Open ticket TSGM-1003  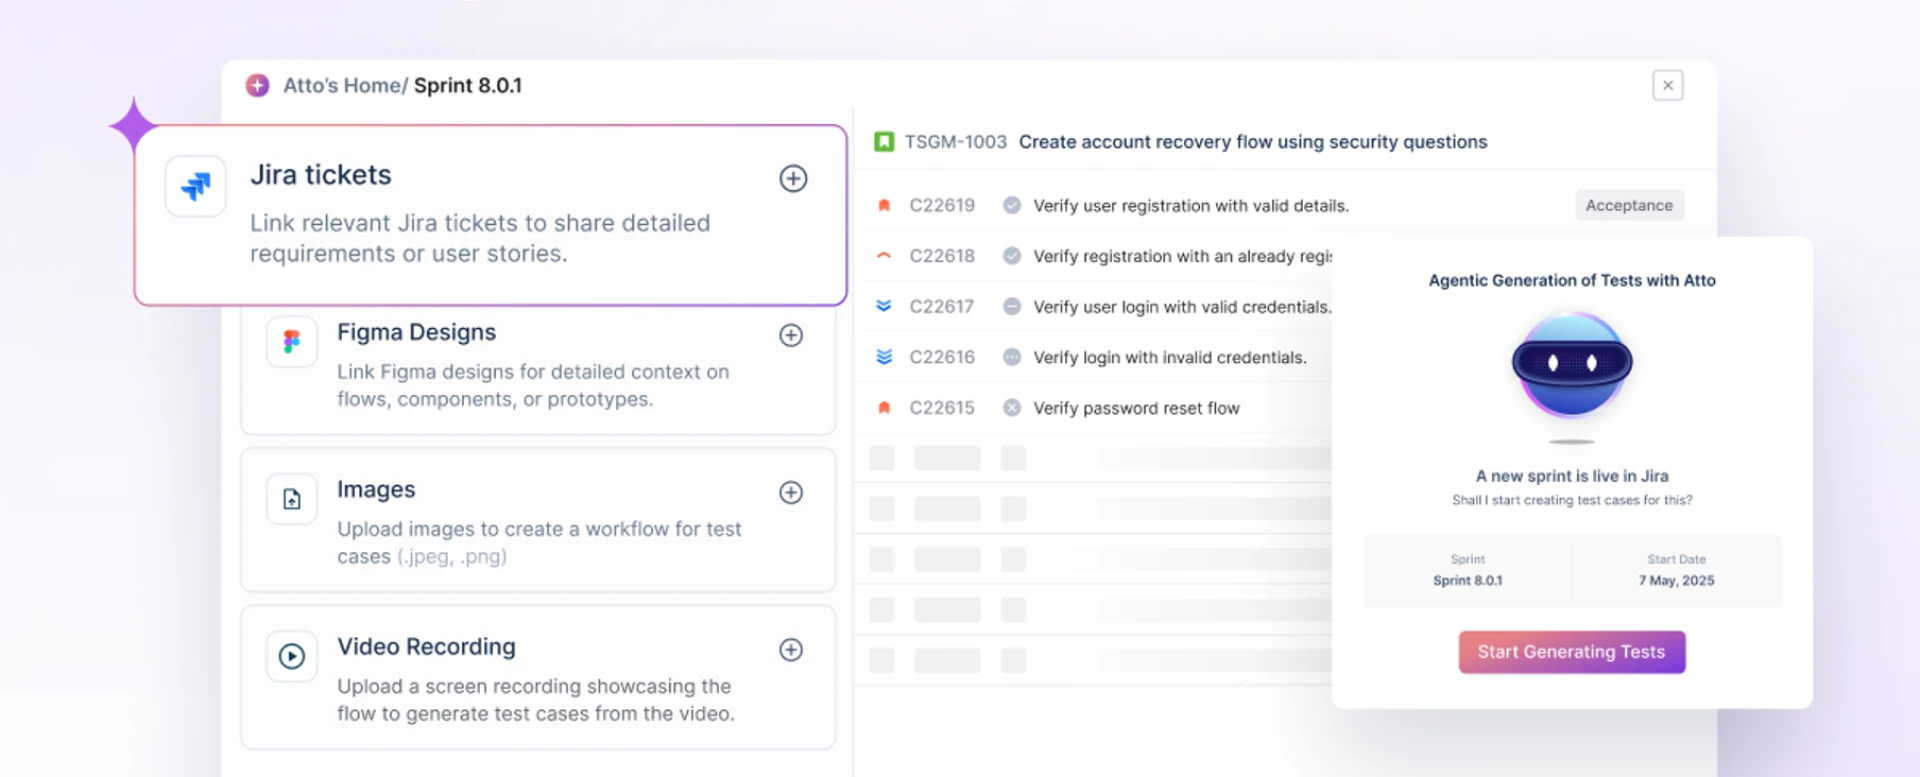tap(956, 142)
